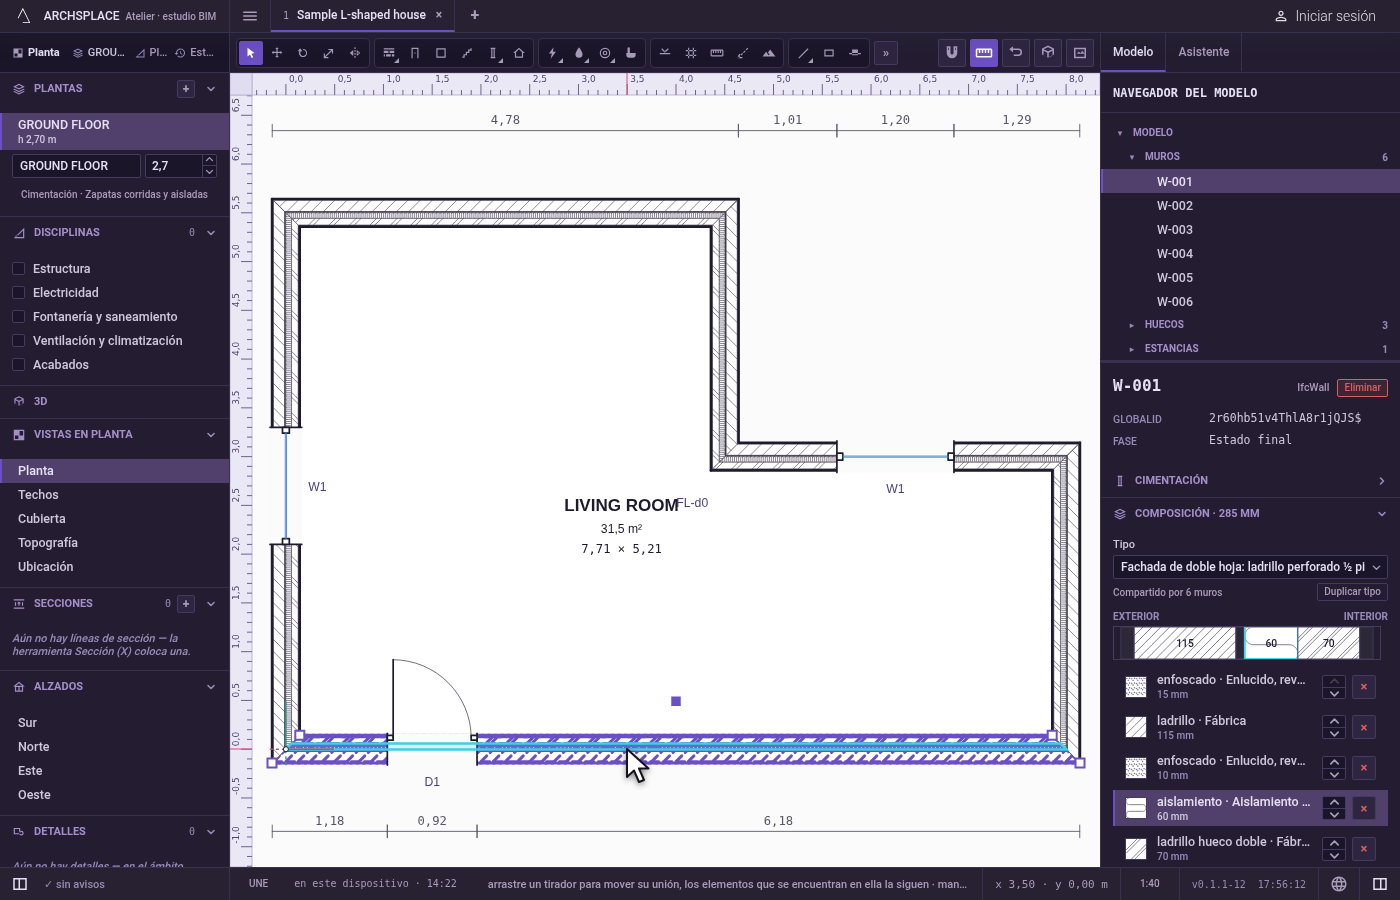Enable Ventilación y climatización checkbox
This screenshot has height=900, width=1400.
18,340
